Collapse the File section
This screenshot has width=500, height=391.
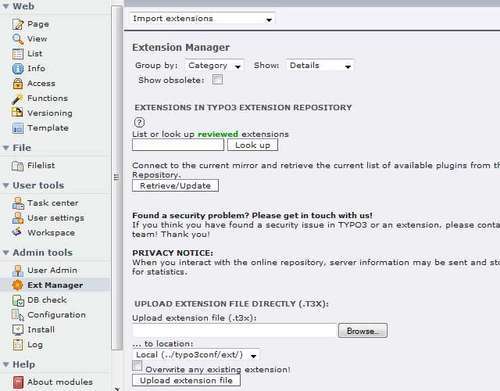[5, 148]
